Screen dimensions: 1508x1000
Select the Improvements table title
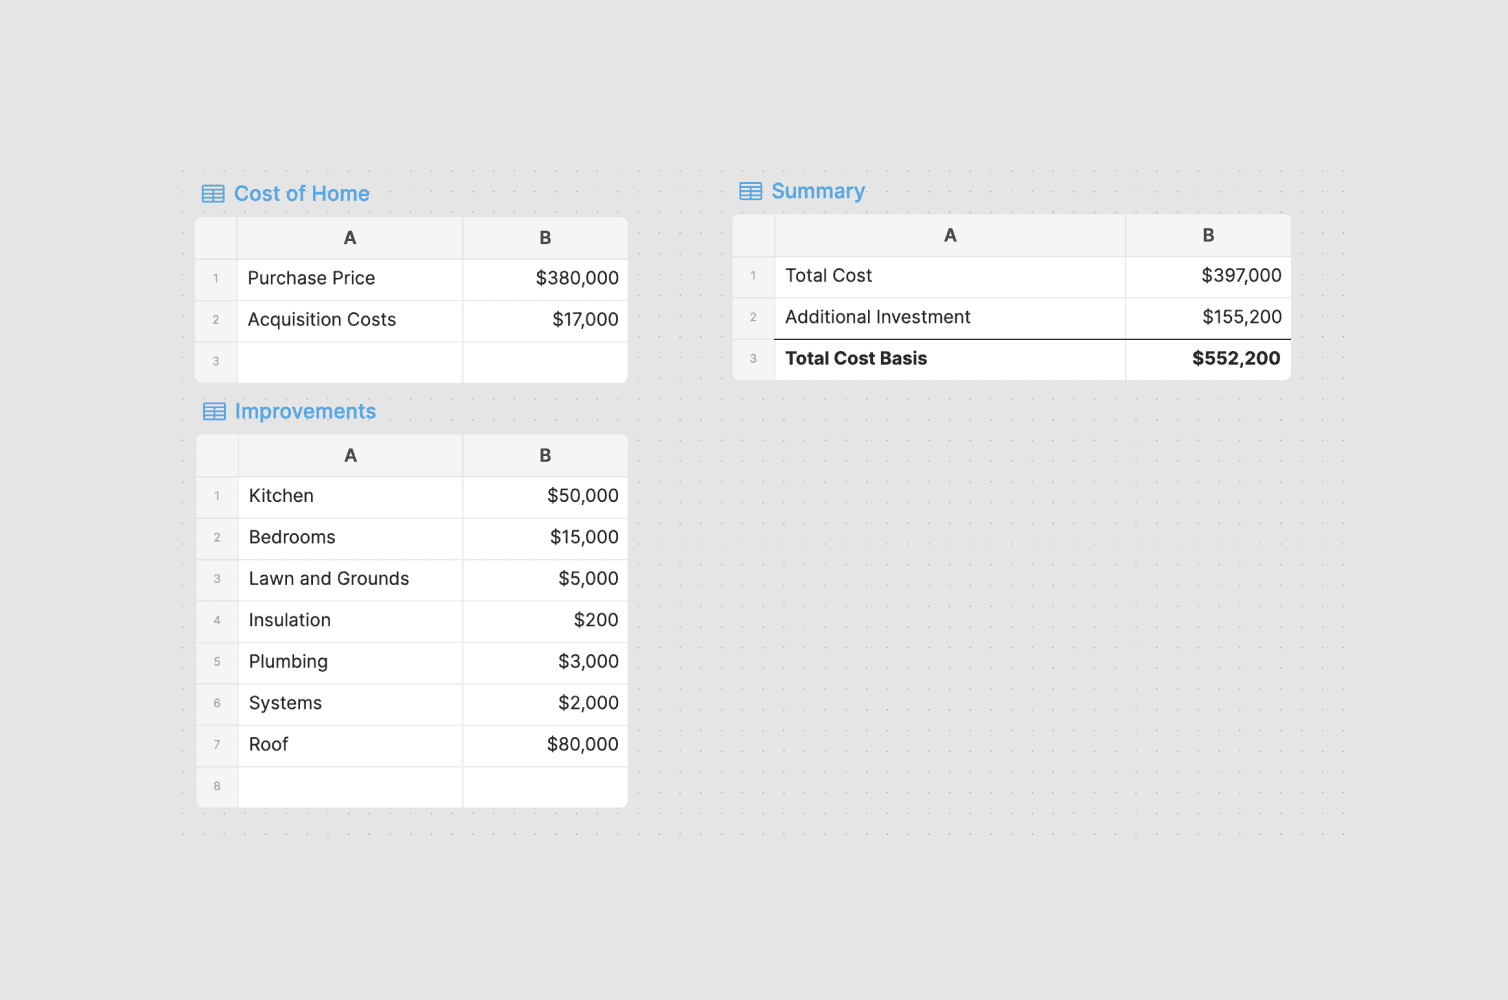[305, 412]
